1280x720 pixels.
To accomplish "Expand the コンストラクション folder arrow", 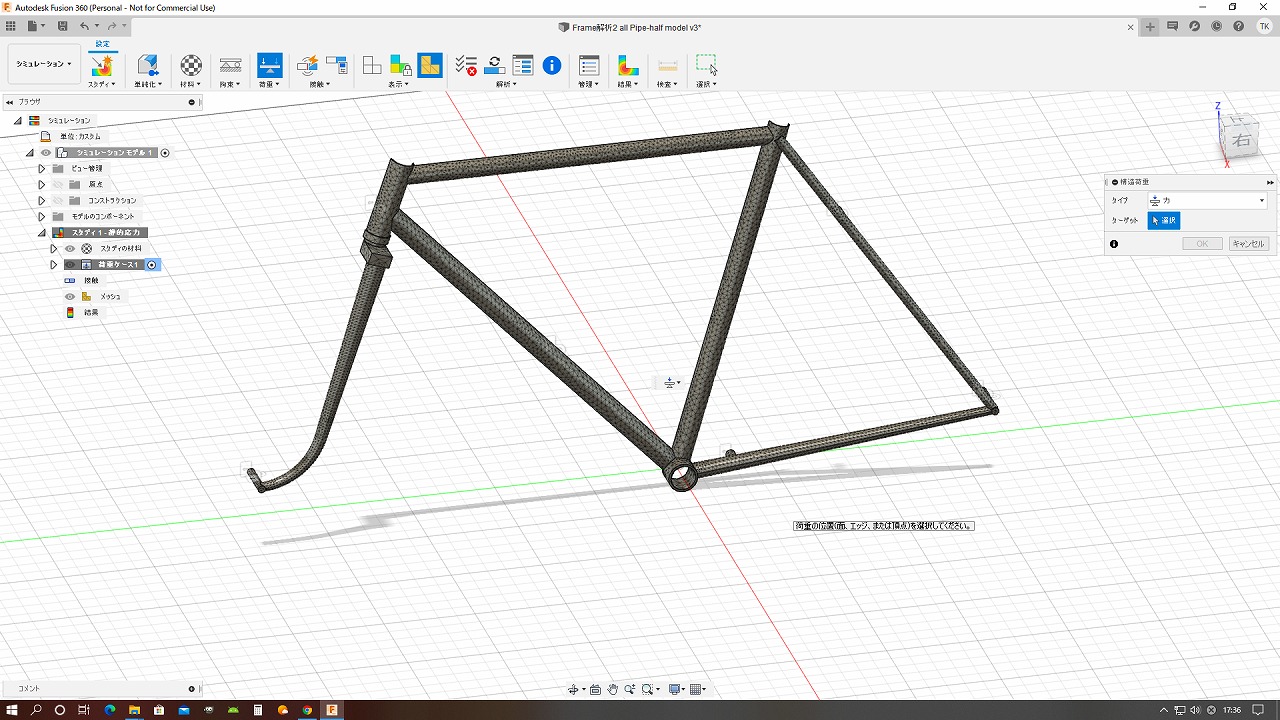I will point(41,201).
